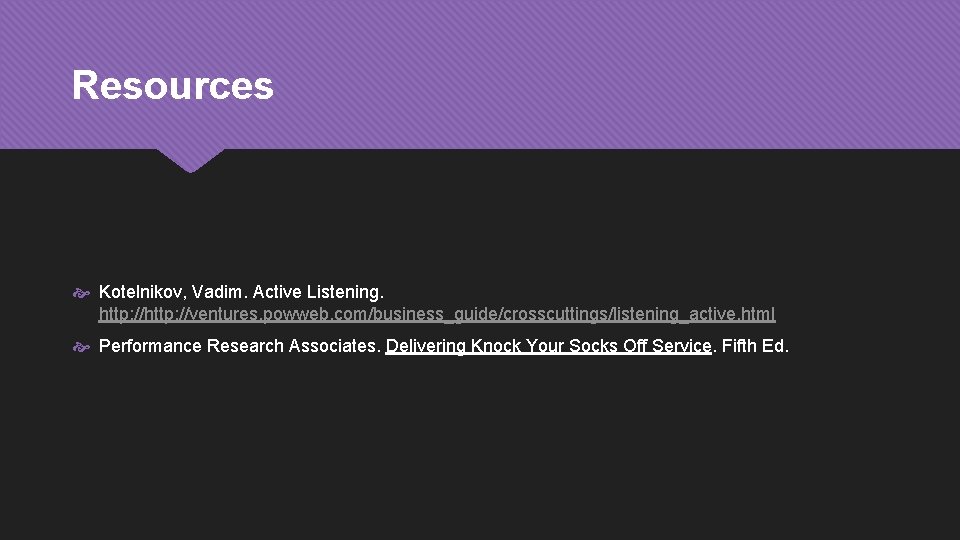Click the underlined Delivering Knock Your Socks Off Service title

(548, 346)
